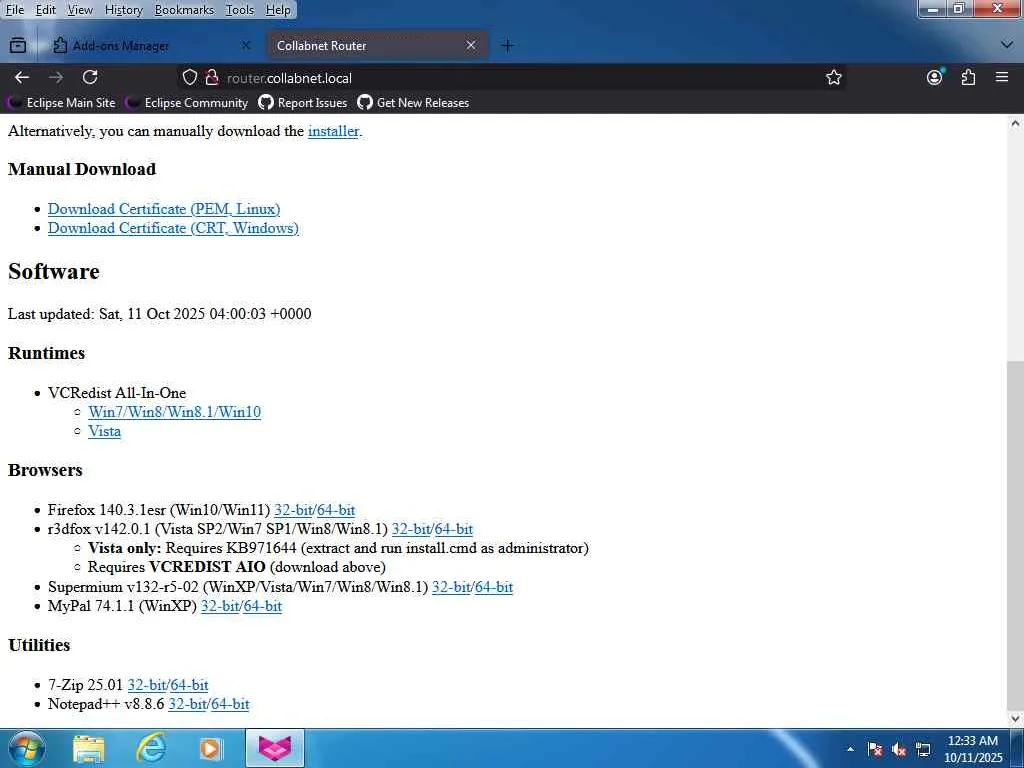
Task: Open the Tools menu
Action: click(240, 10)
